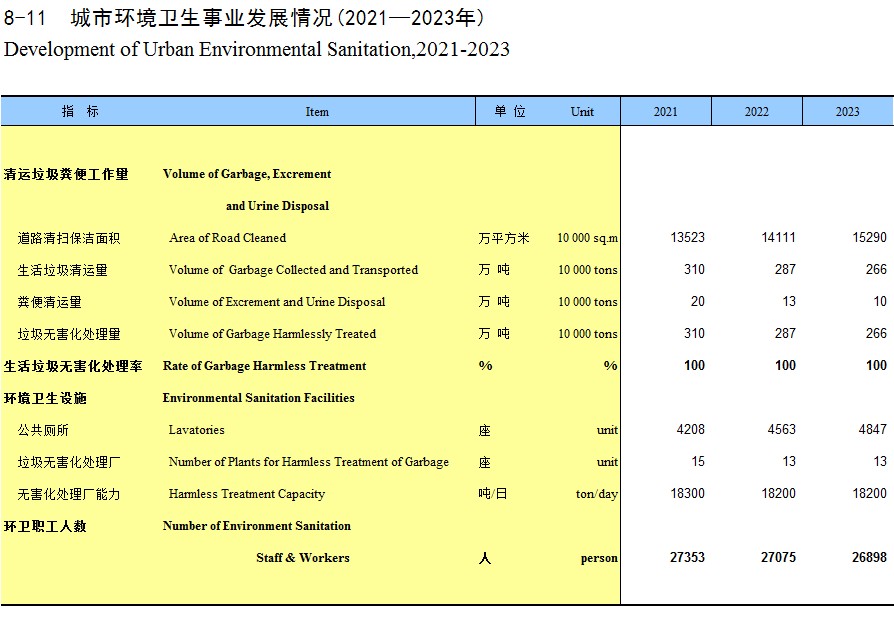Click the Chinese label '垃圾无害化处理量'
Viewport: 894px width, 638px height.
click(68, 334)
